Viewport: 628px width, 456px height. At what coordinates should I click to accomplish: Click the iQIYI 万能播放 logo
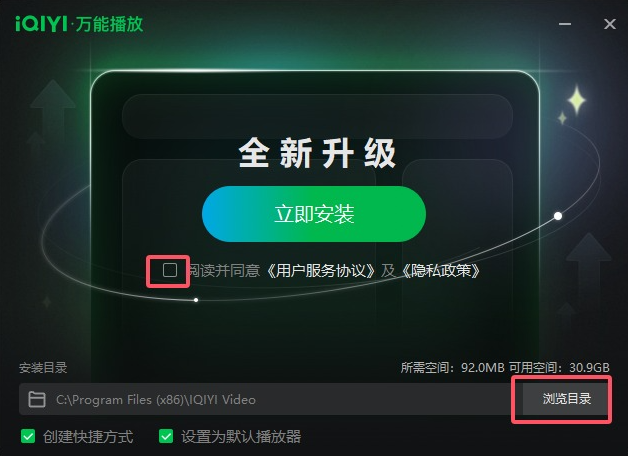(79, 24)
